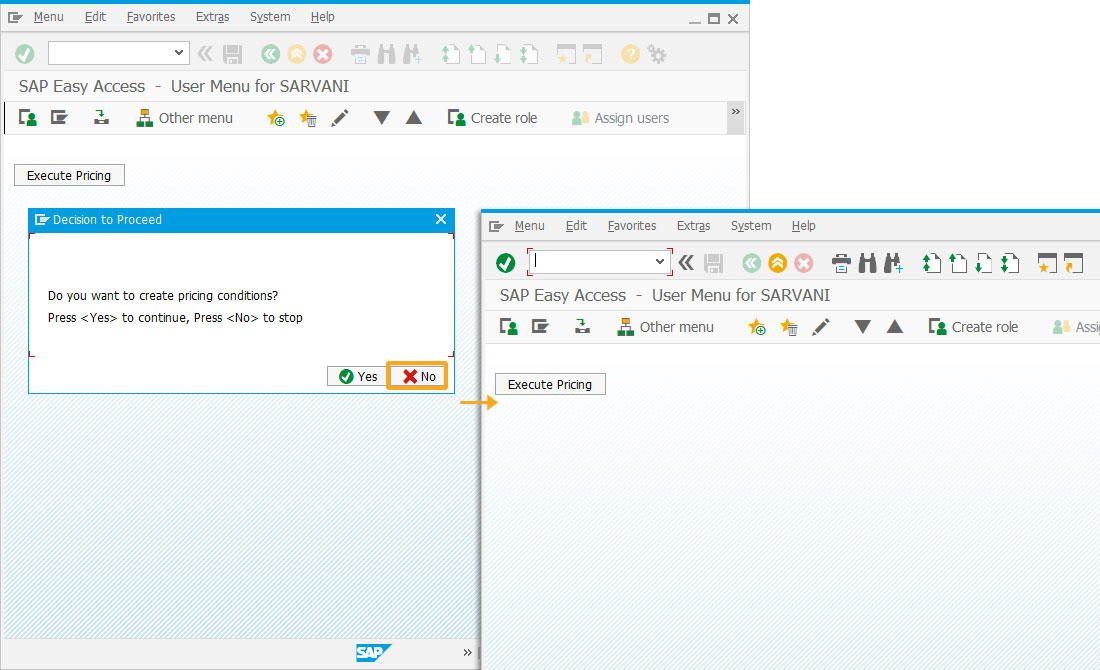Open Favorites menu in right window

pos(632,226)
